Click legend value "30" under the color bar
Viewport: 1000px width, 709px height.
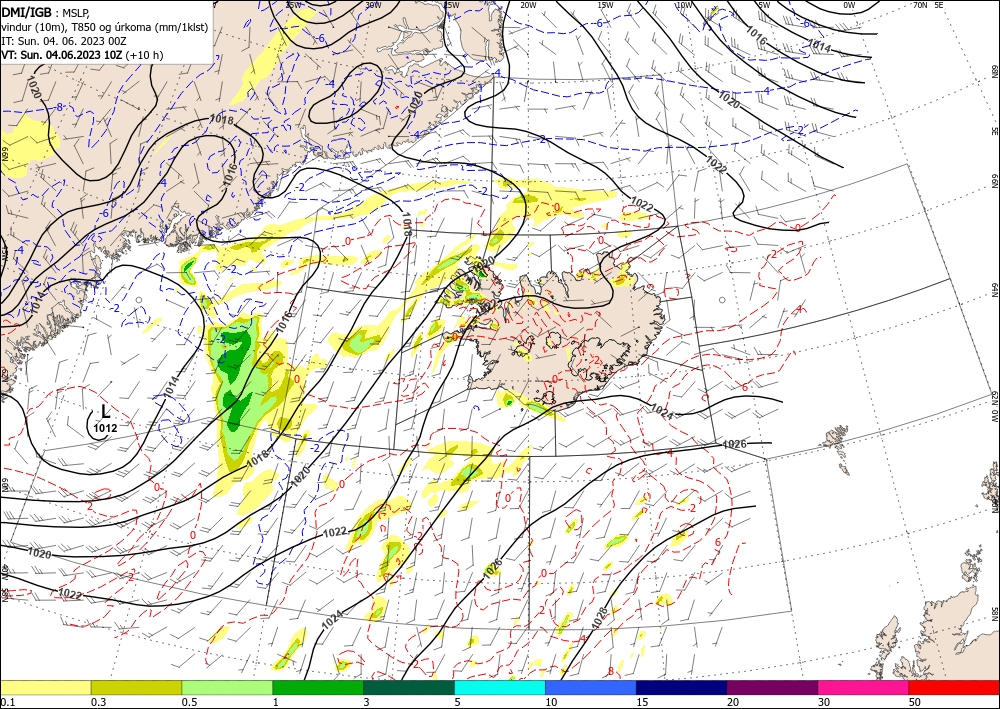(x=824, y=702)
